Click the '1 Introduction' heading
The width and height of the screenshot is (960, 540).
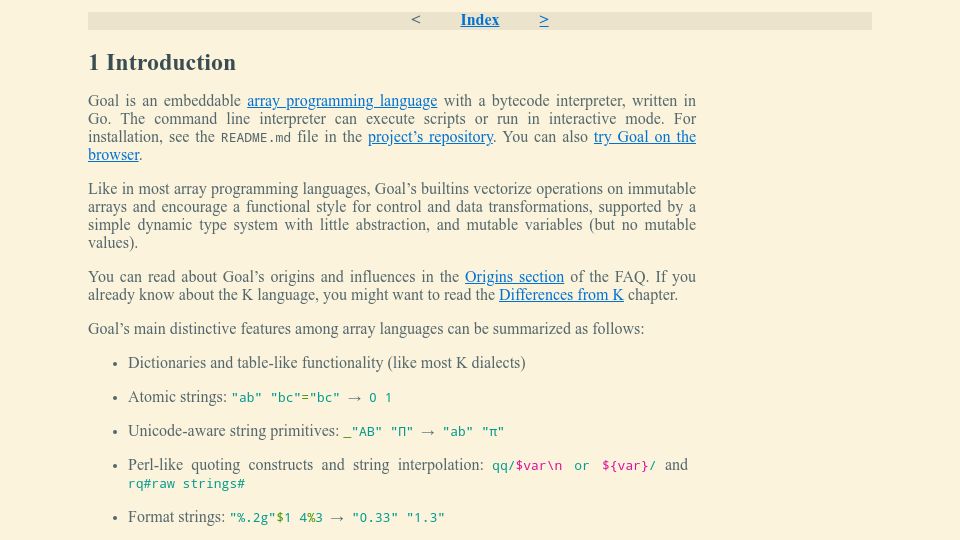(x=162, y=62)
